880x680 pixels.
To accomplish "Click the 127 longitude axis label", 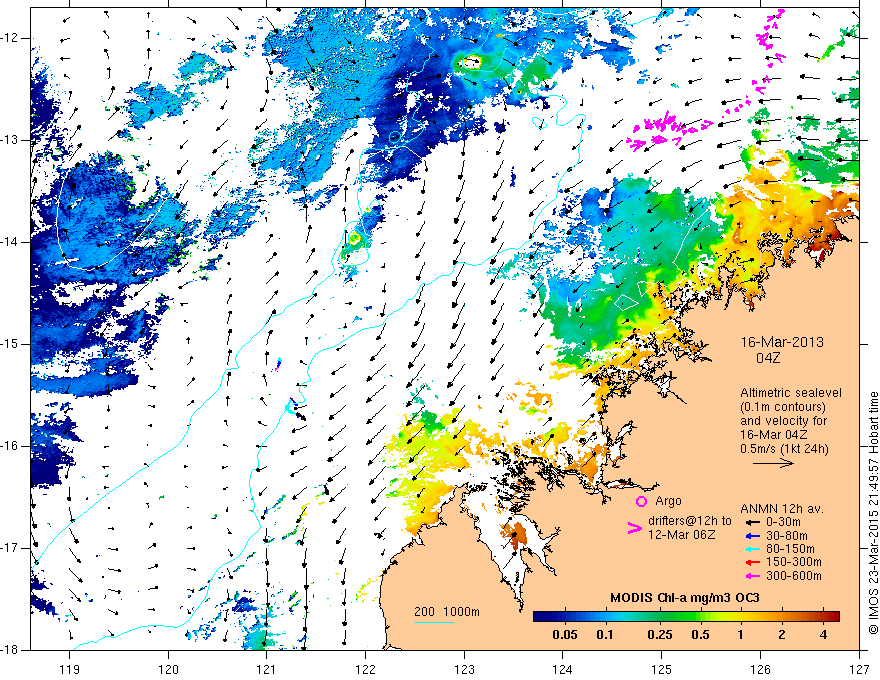I will point(859,669).
